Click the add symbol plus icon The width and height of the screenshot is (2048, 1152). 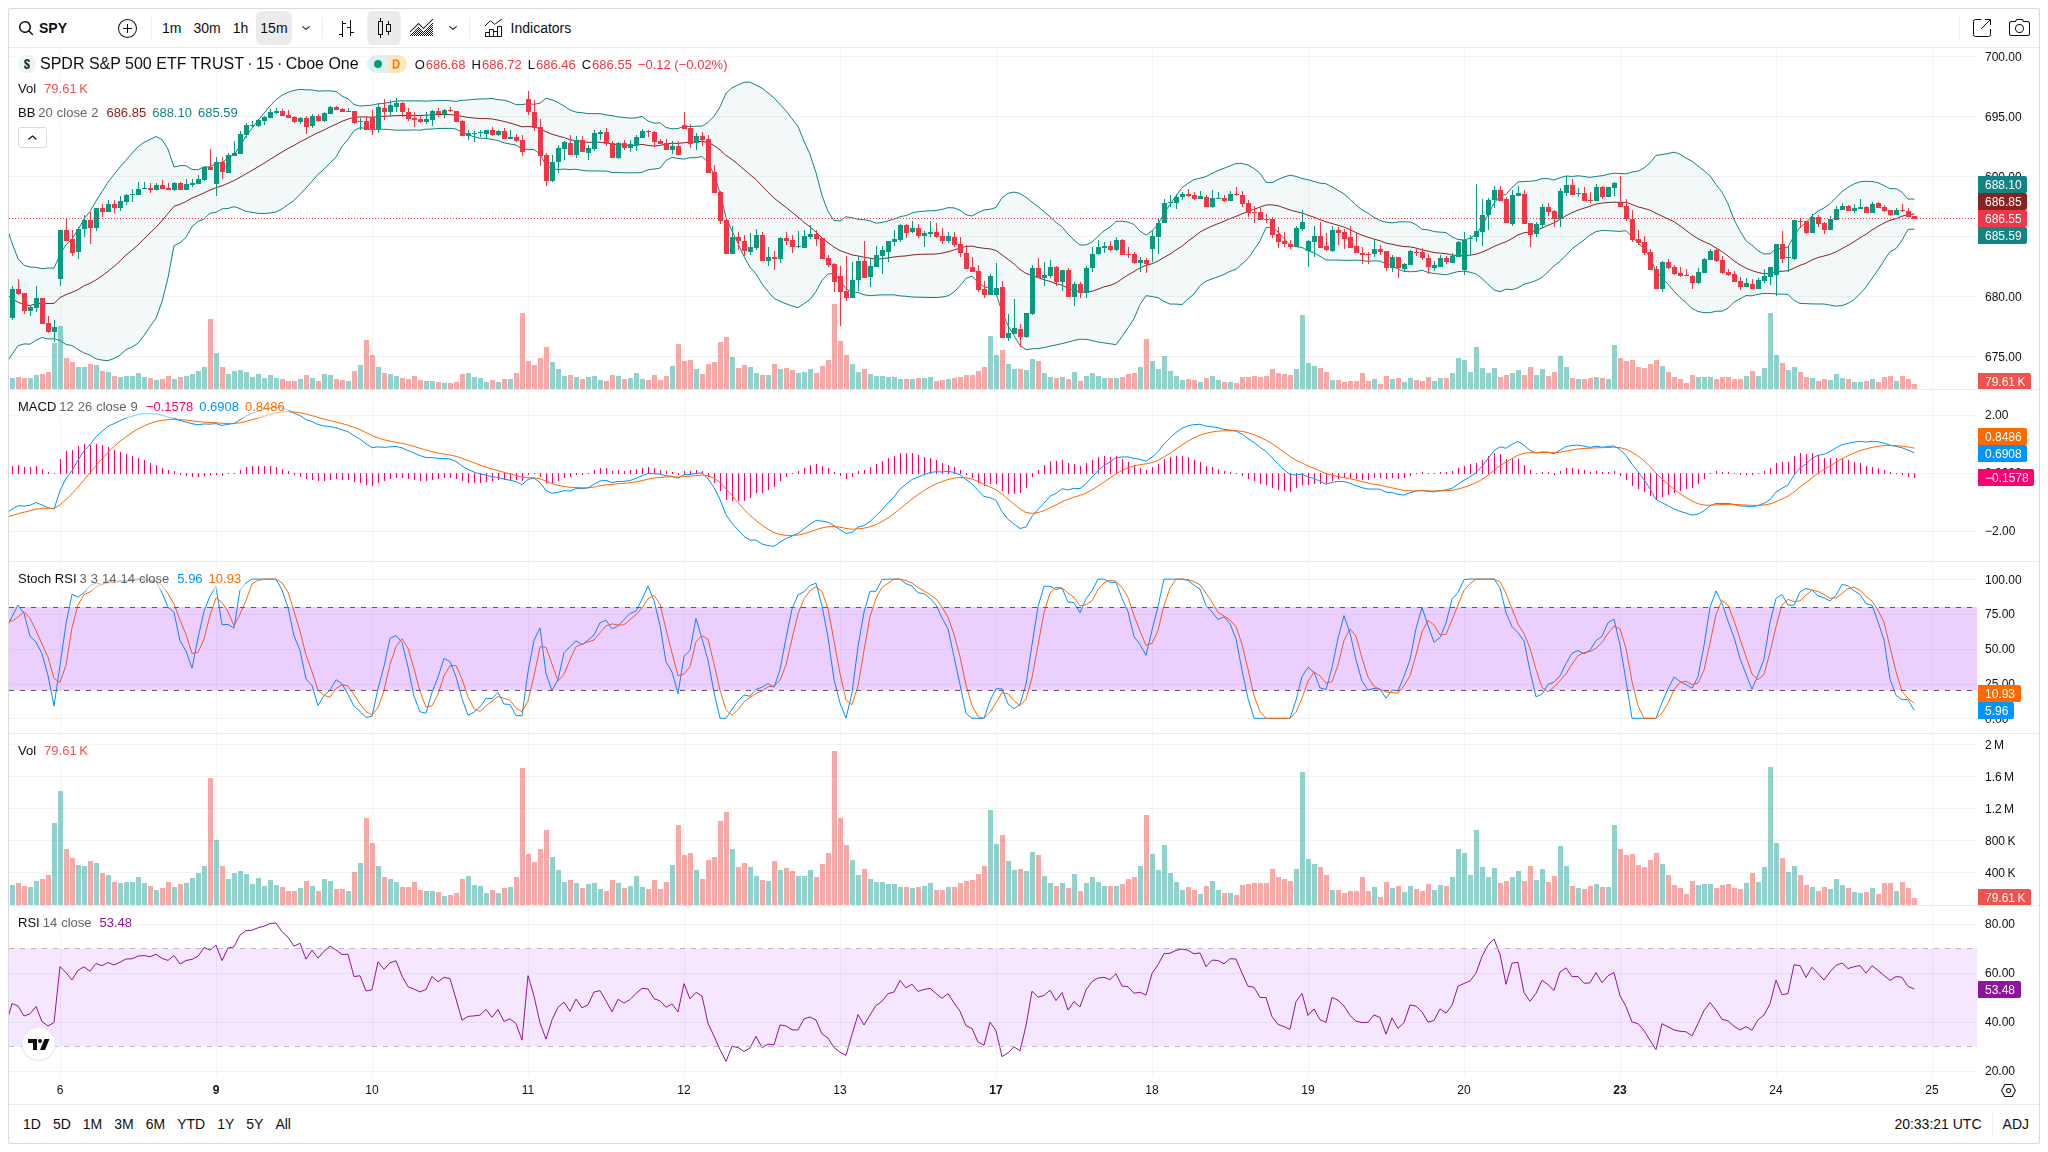127,28
